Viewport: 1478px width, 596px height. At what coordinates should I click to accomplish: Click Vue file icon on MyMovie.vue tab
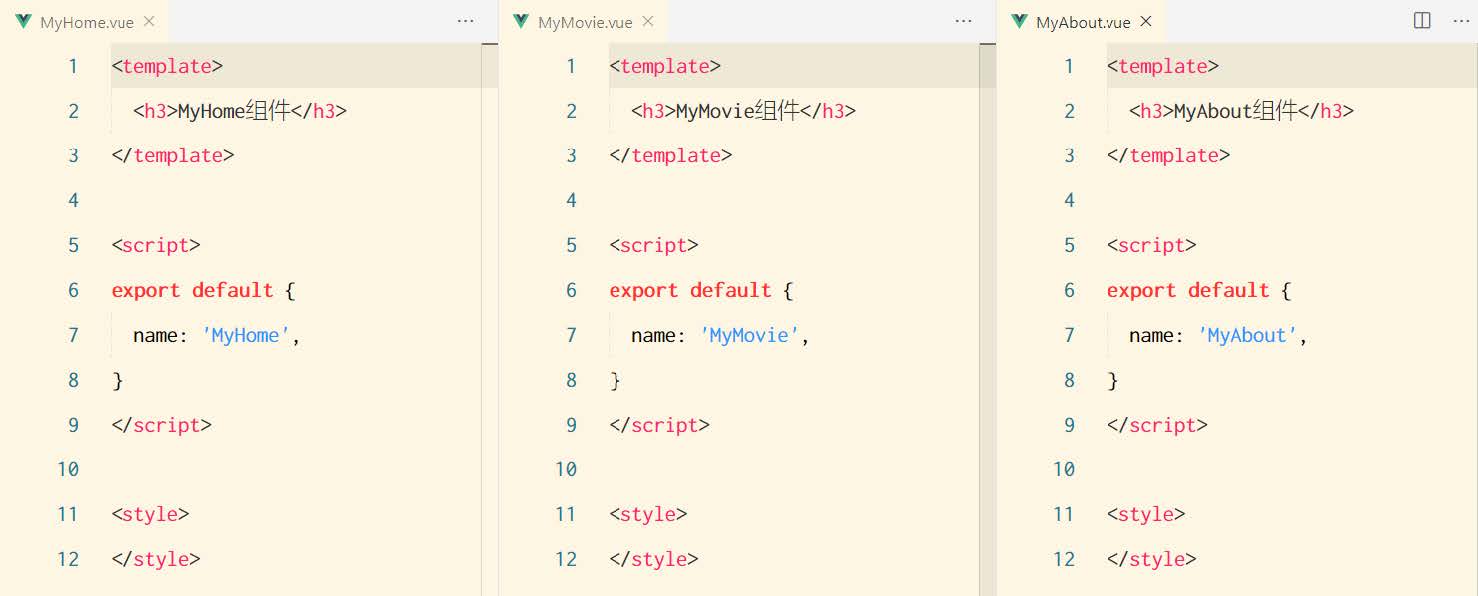[521, 22]
